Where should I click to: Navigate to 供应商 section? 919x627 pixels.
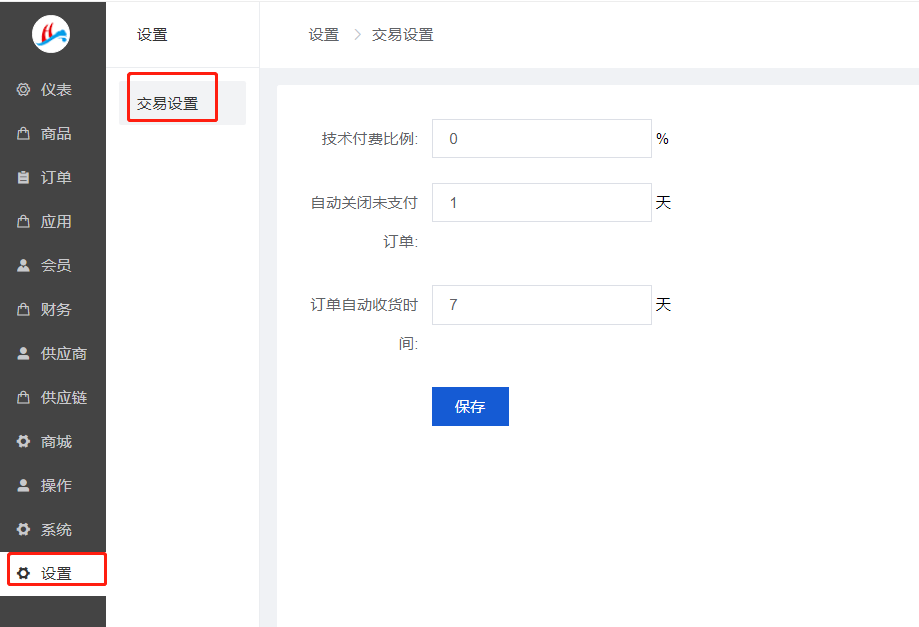pyautogui.click(x=53, y=353)
